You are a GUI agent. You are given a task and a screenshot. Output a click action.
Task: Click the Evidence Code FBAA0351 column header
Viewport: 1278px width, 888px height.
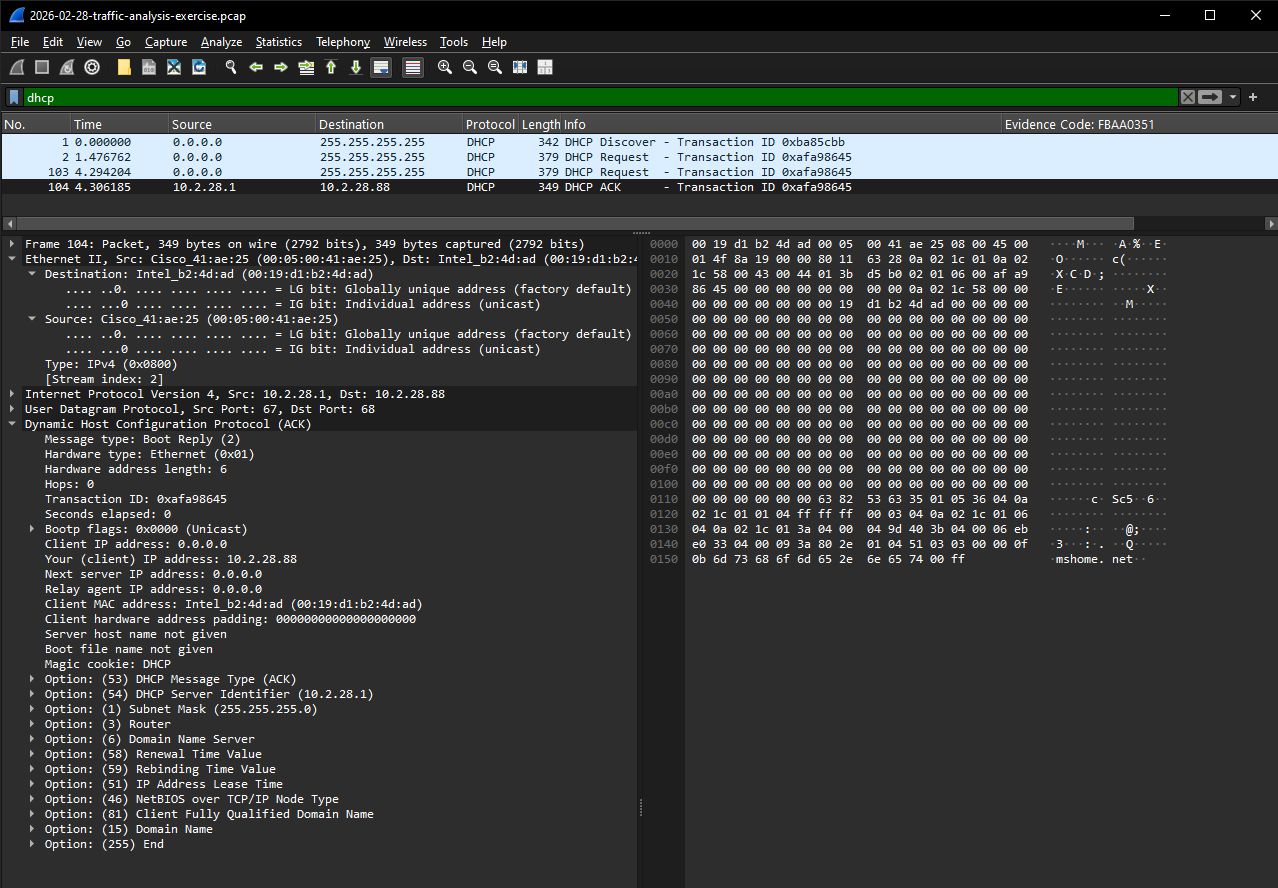coord(1139,124)
